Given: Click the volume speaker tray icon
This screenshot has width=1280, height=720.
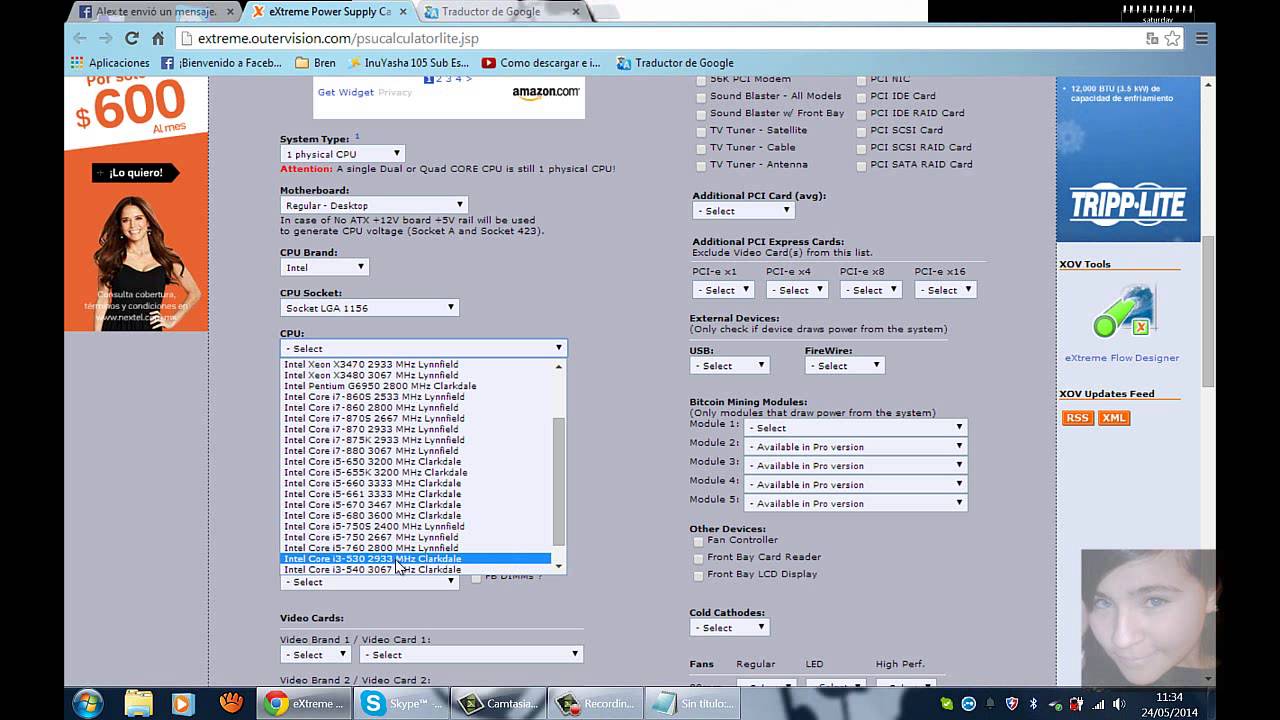Looking at the screenshot, I should [1119, 704].
